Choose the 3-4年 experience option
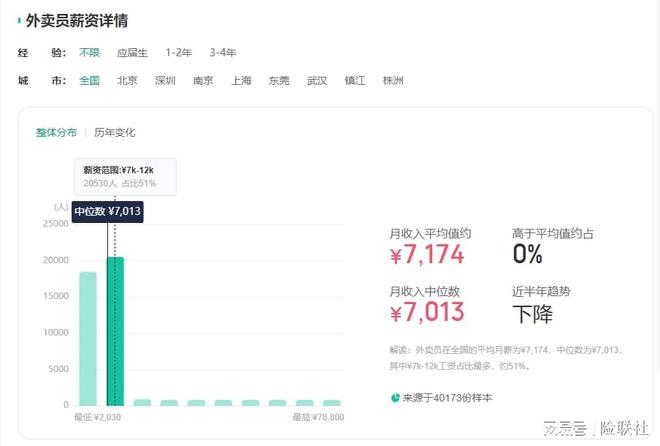Viewport: 660px width, 446px height. point(223,53)
